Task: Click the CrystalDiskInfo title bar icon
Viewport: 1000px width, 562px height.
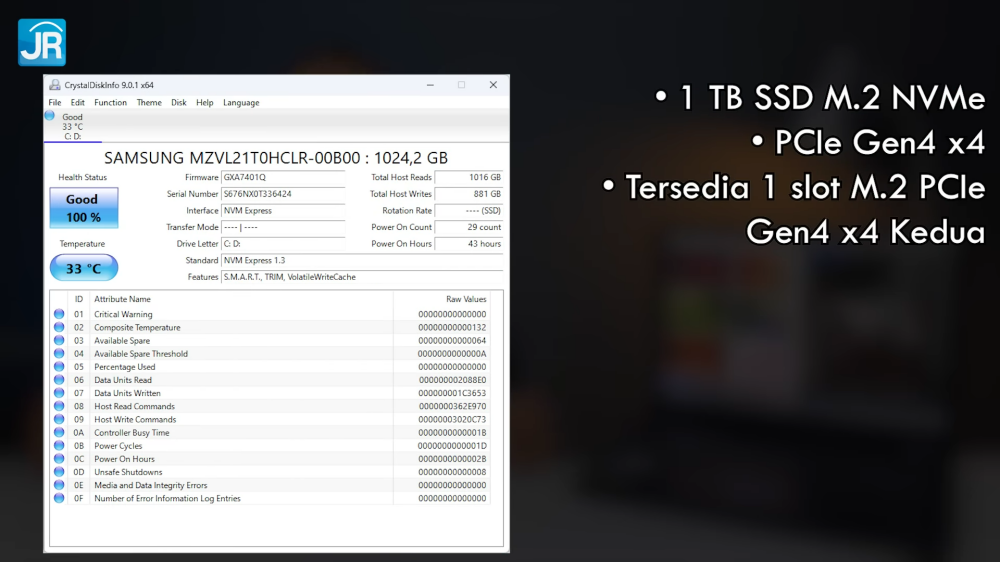Action: (55, 85)
